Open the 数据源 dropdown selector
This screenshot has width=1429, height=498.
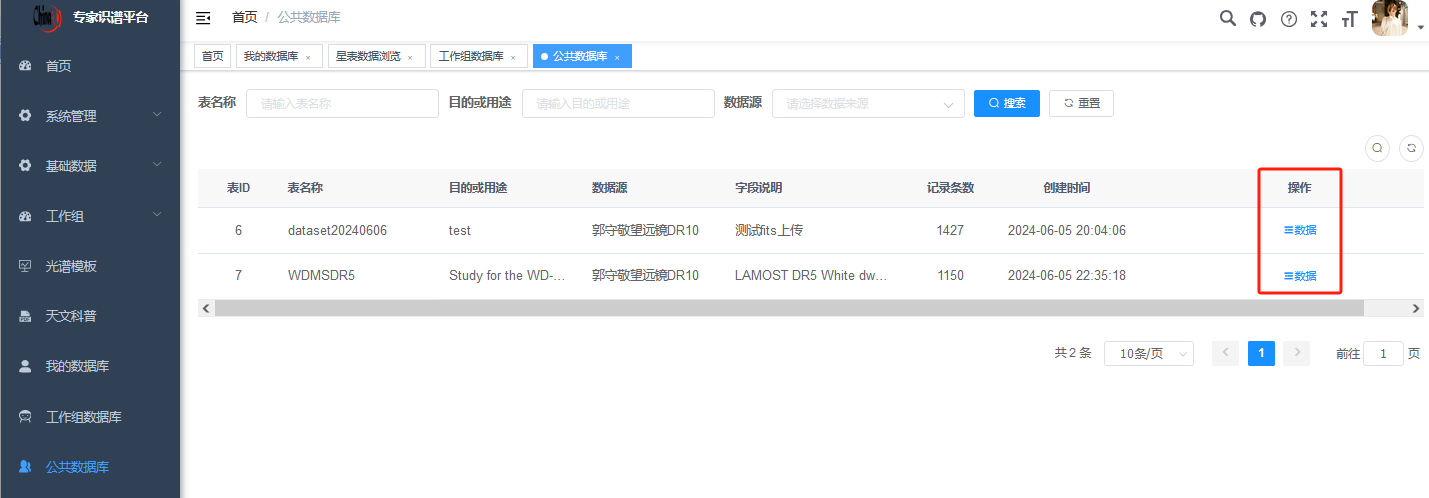point(867,104)
